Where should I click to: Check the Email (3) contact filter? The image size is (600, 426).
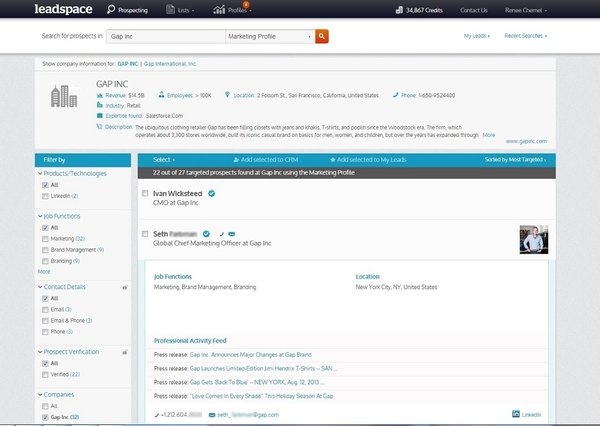(x=45, y=310)
